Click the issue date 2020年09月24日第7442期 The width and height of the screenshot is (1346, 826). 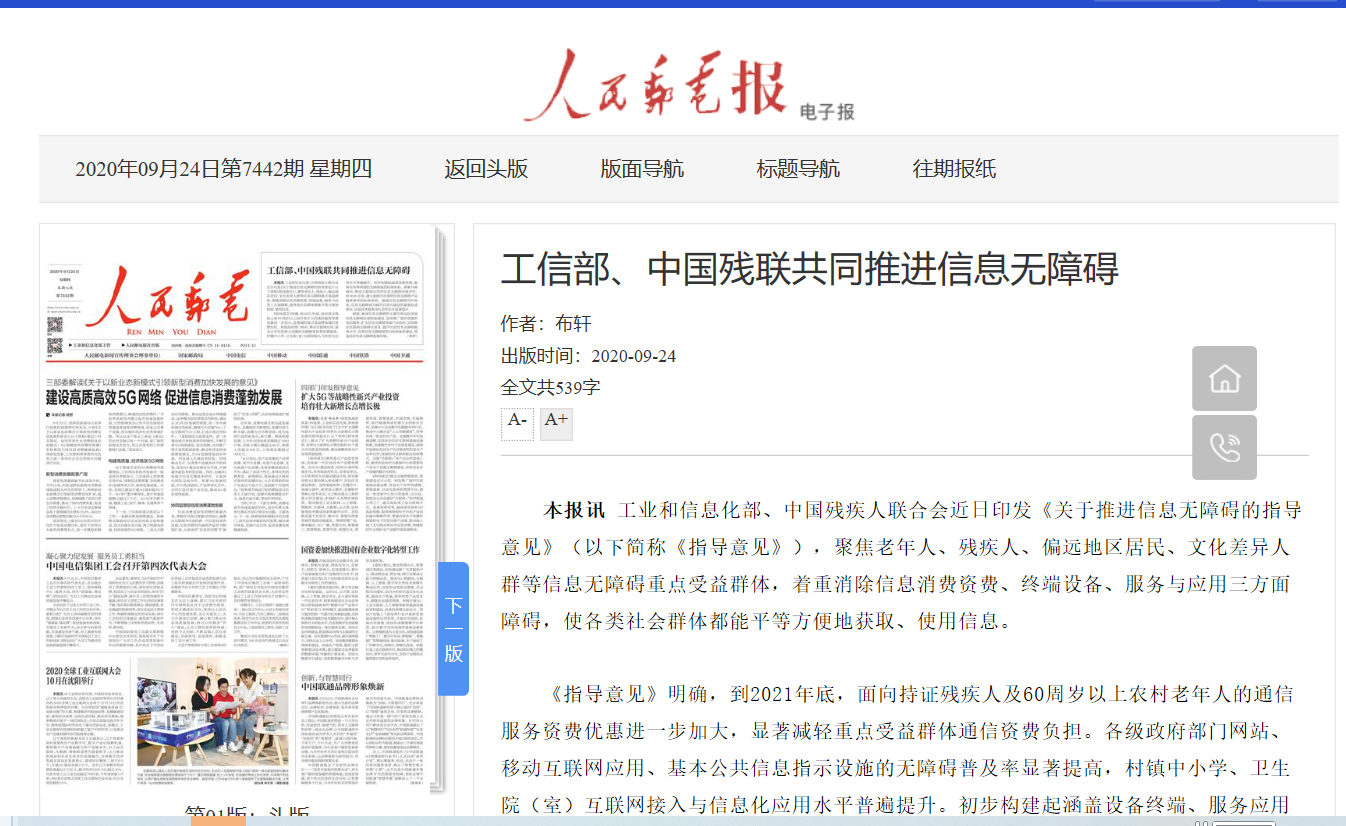223,169
